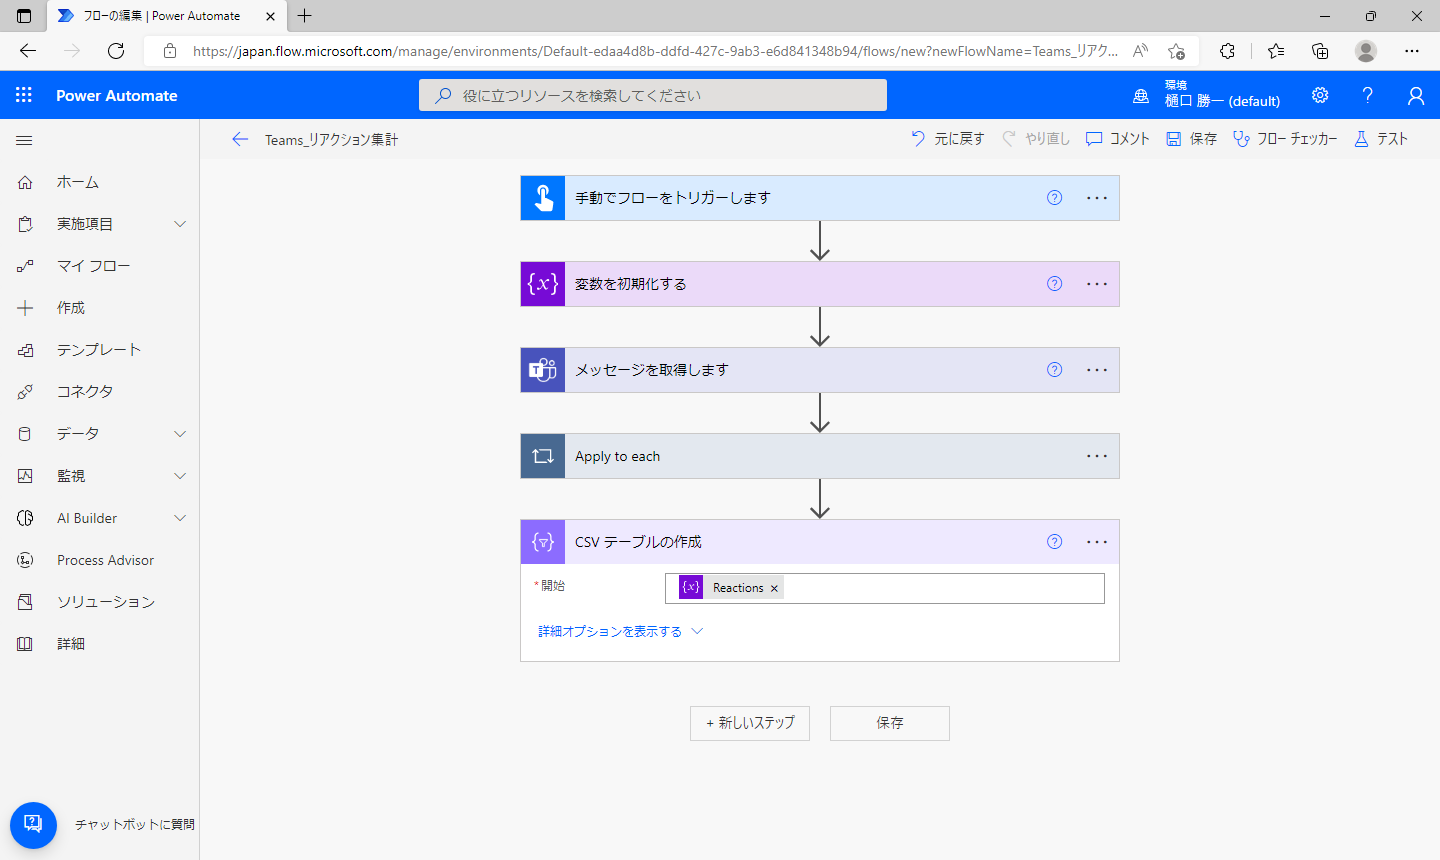Expand the 監視 section chevron

point(180,476)
